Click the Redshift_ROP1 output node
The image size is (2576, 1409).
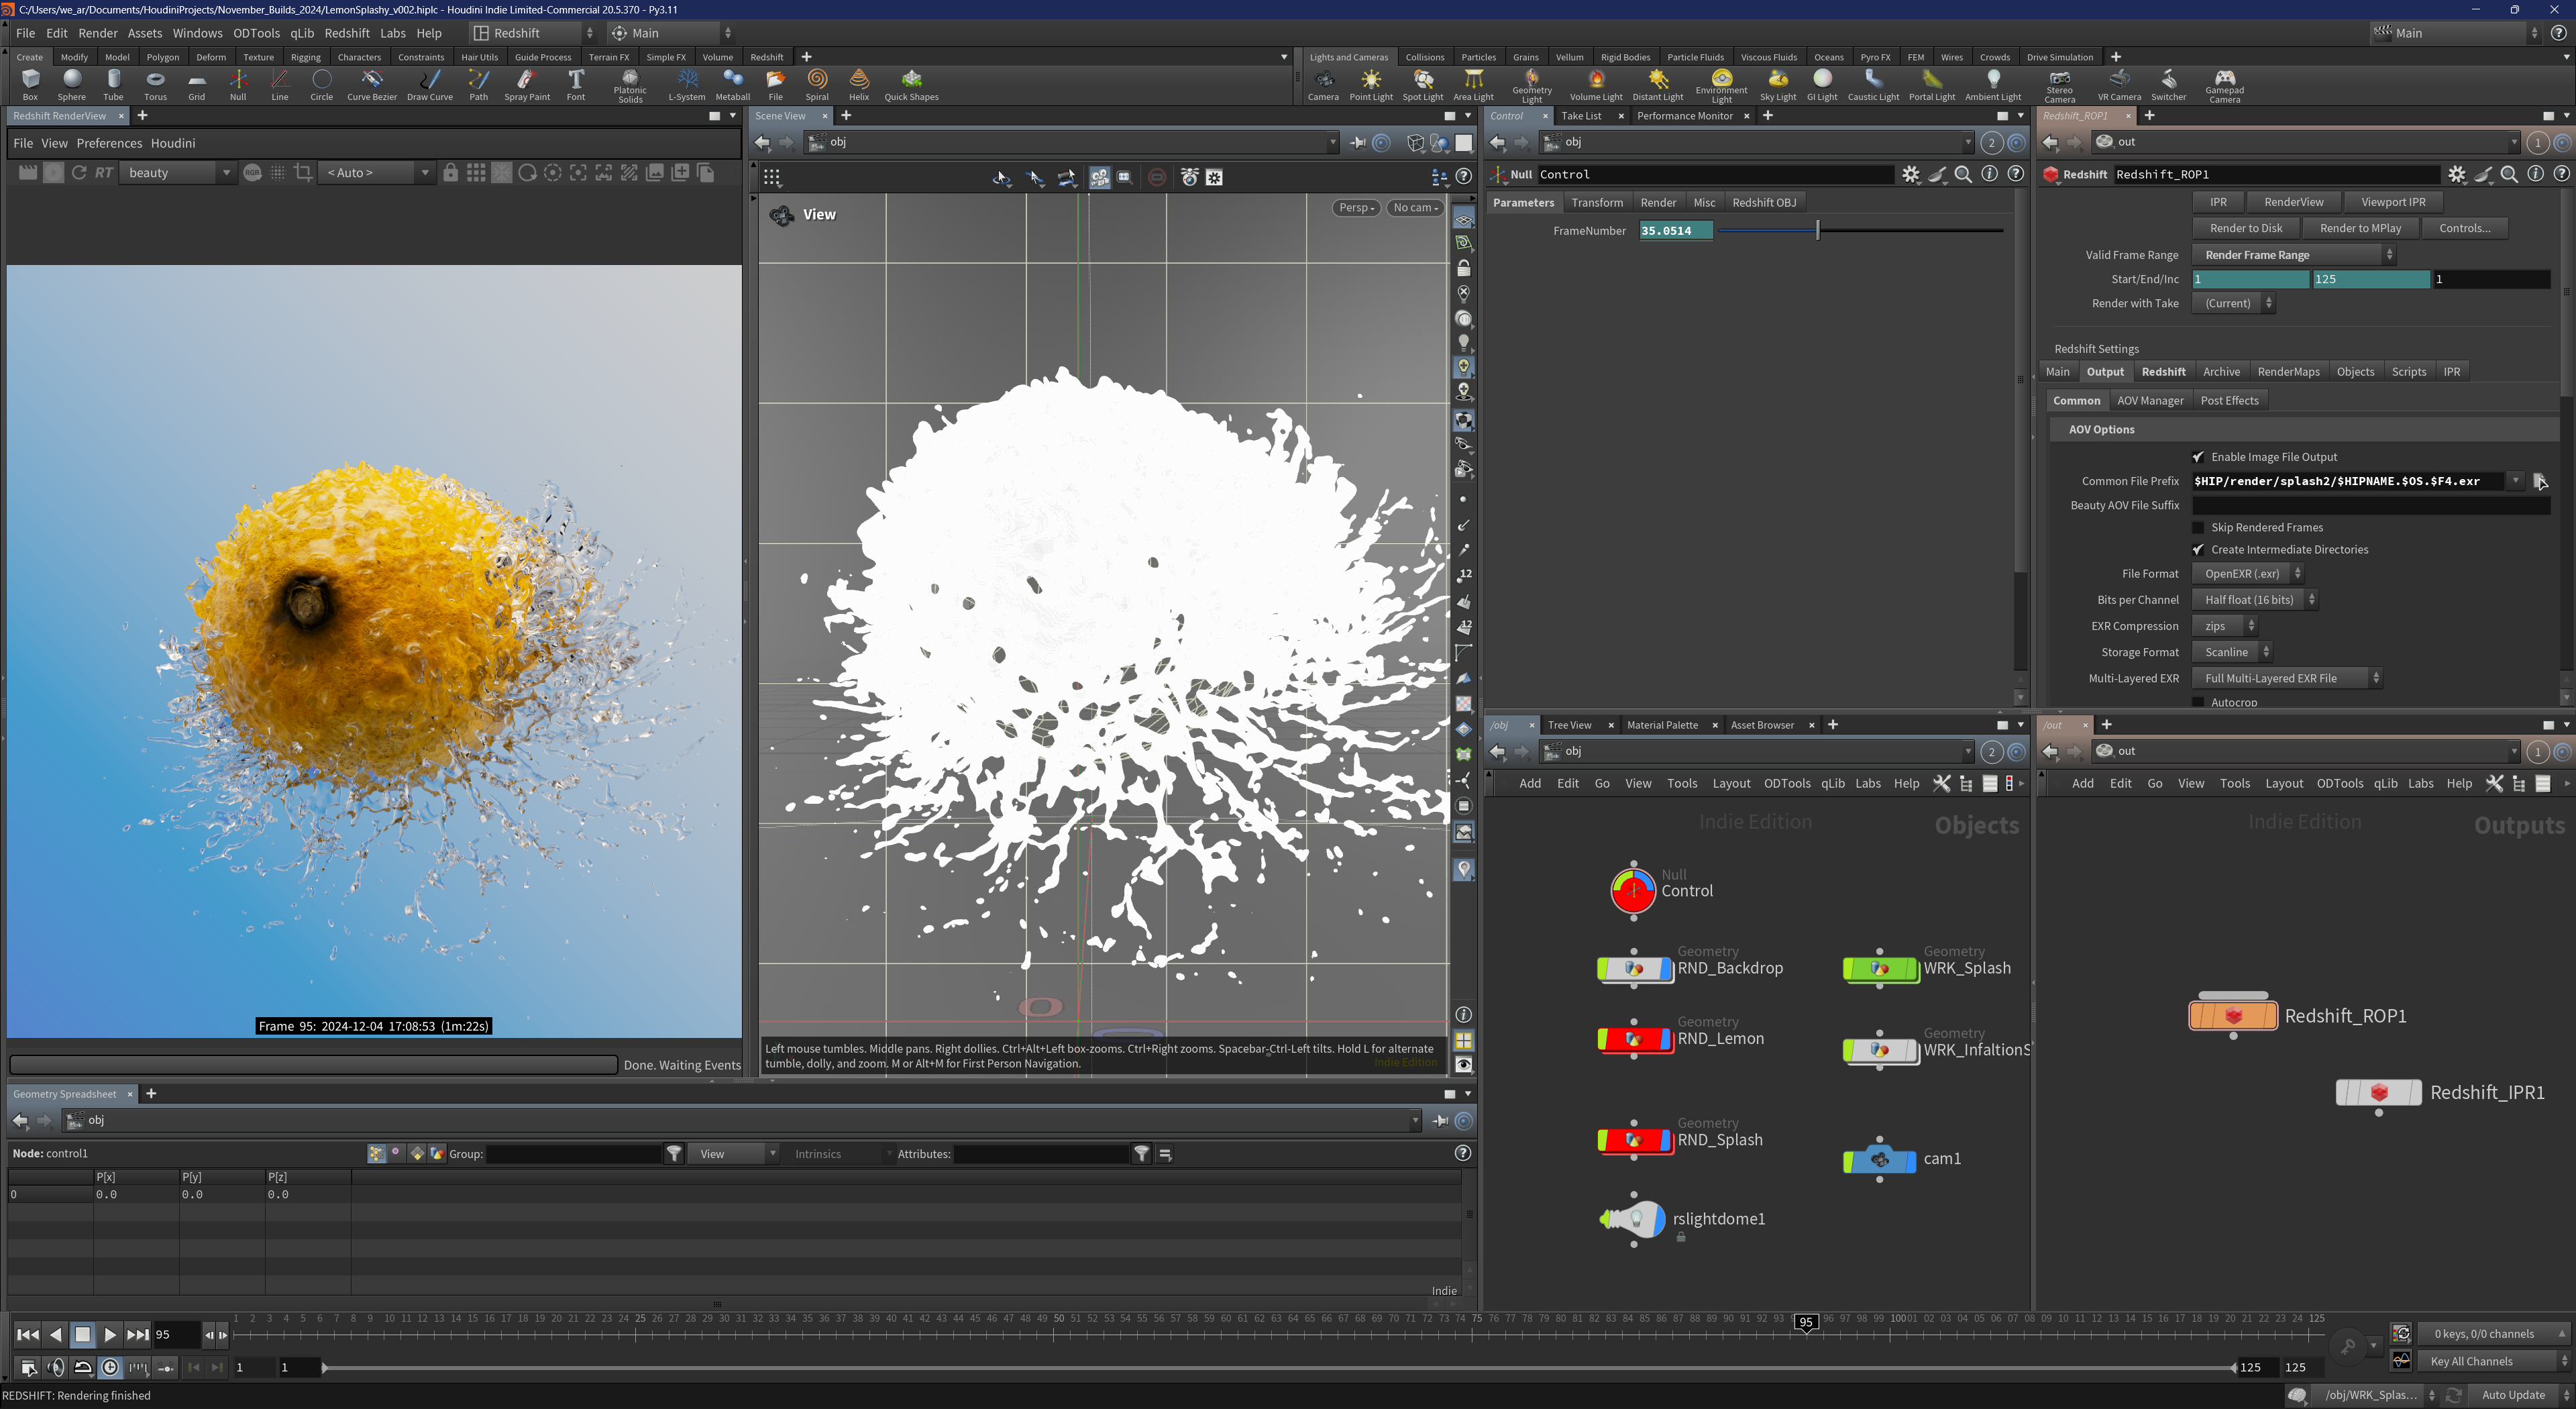2233,1016
